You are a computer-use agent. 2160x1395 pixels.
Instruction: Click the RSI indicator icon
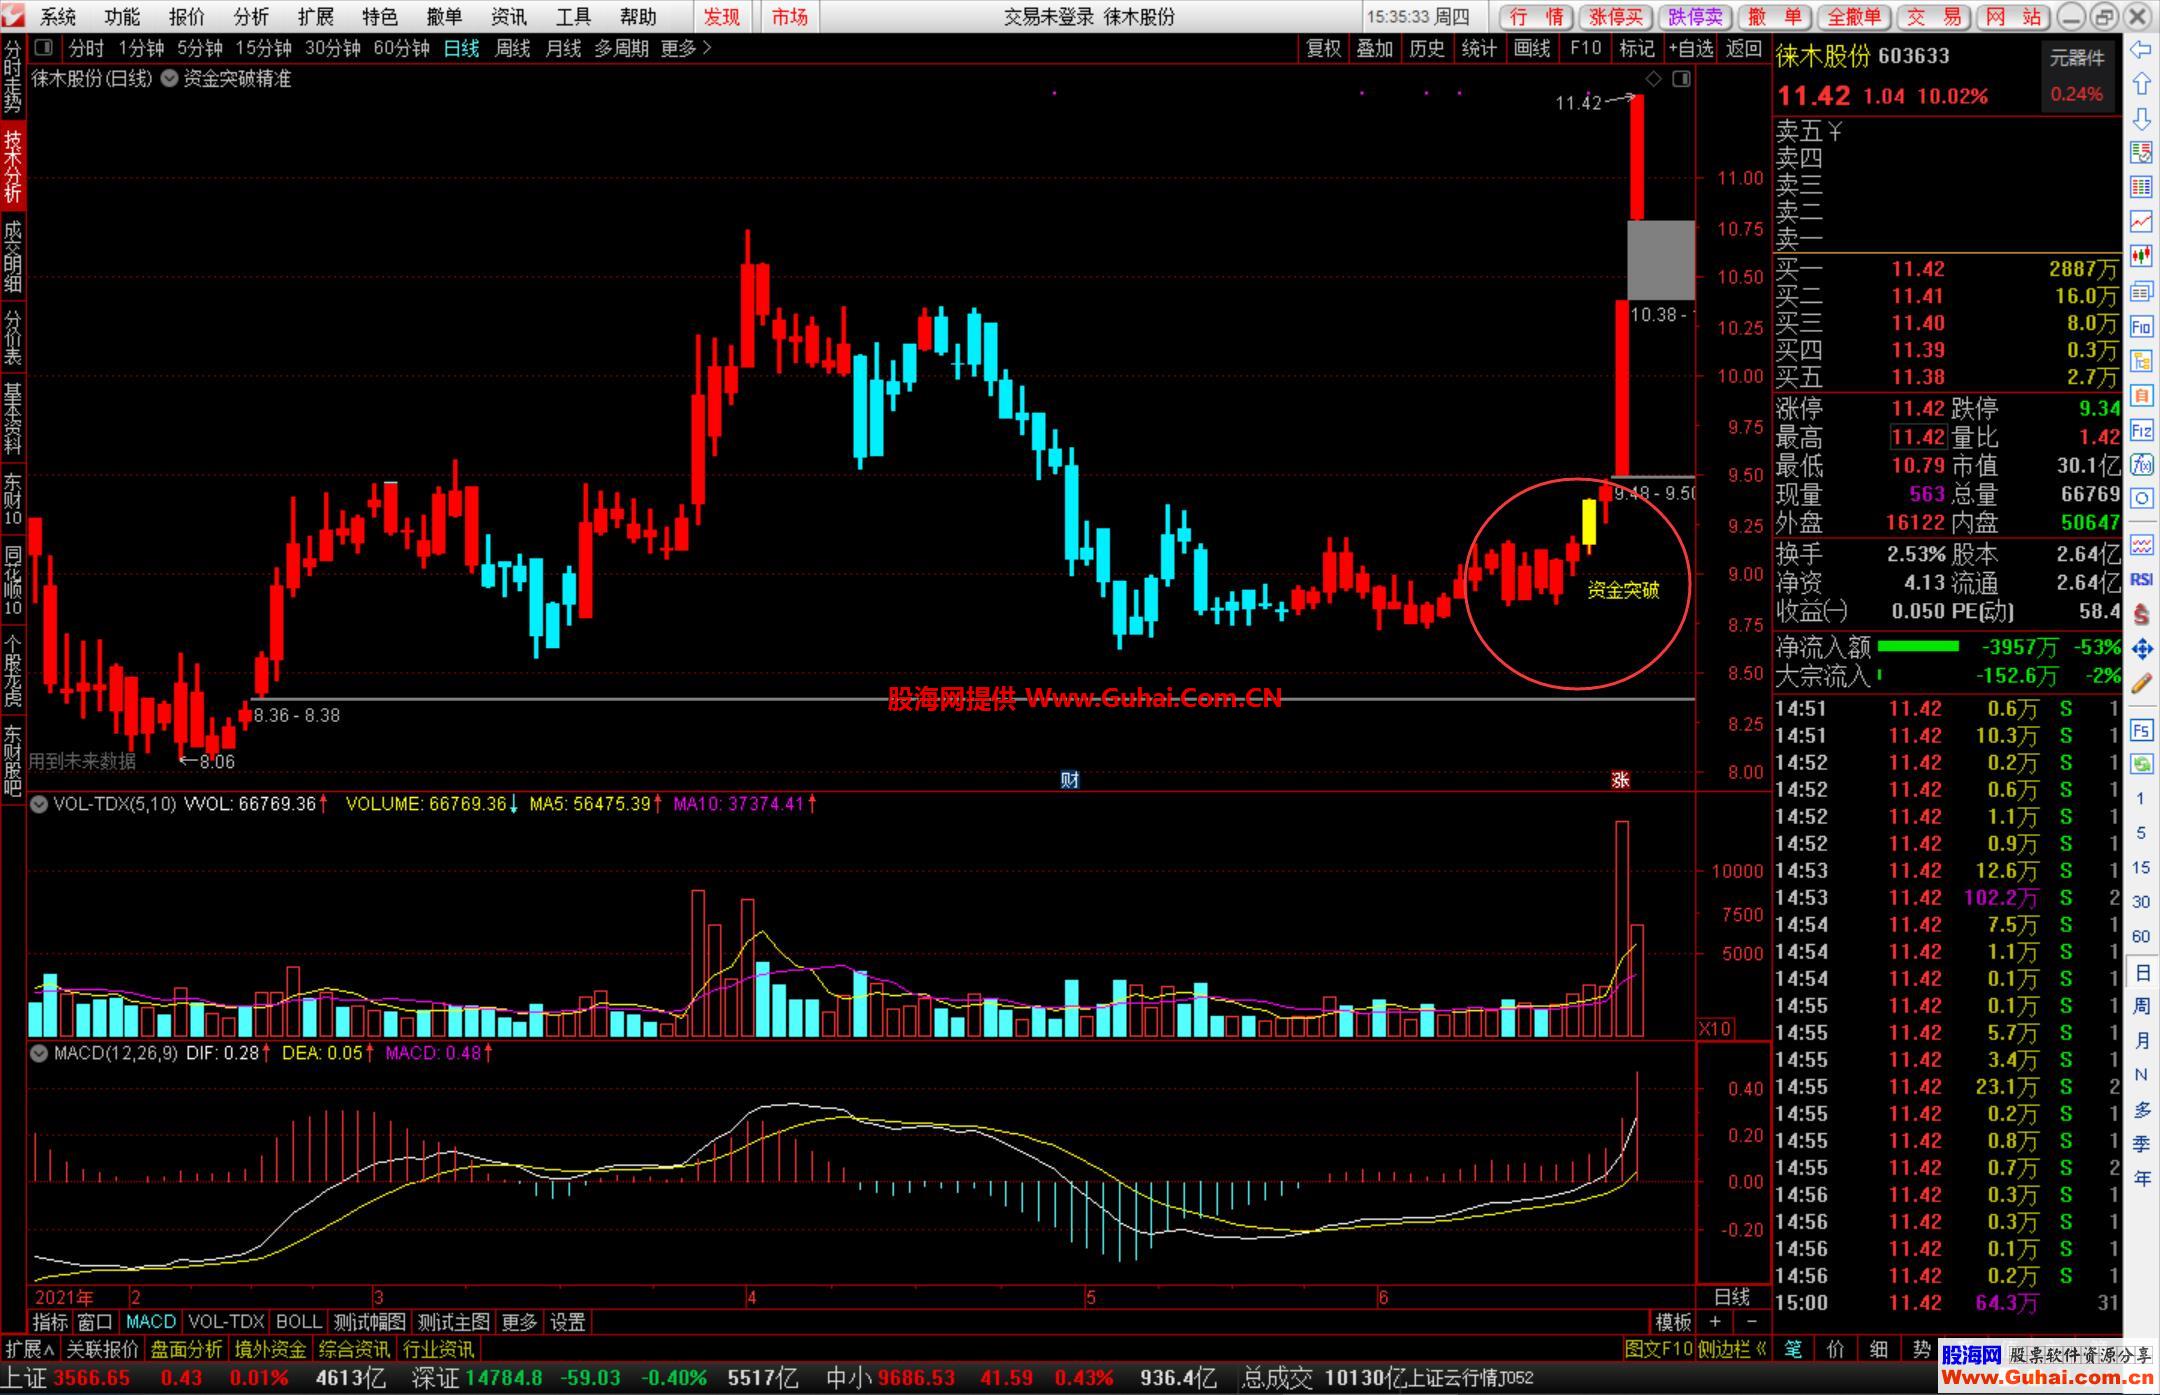2141,580
